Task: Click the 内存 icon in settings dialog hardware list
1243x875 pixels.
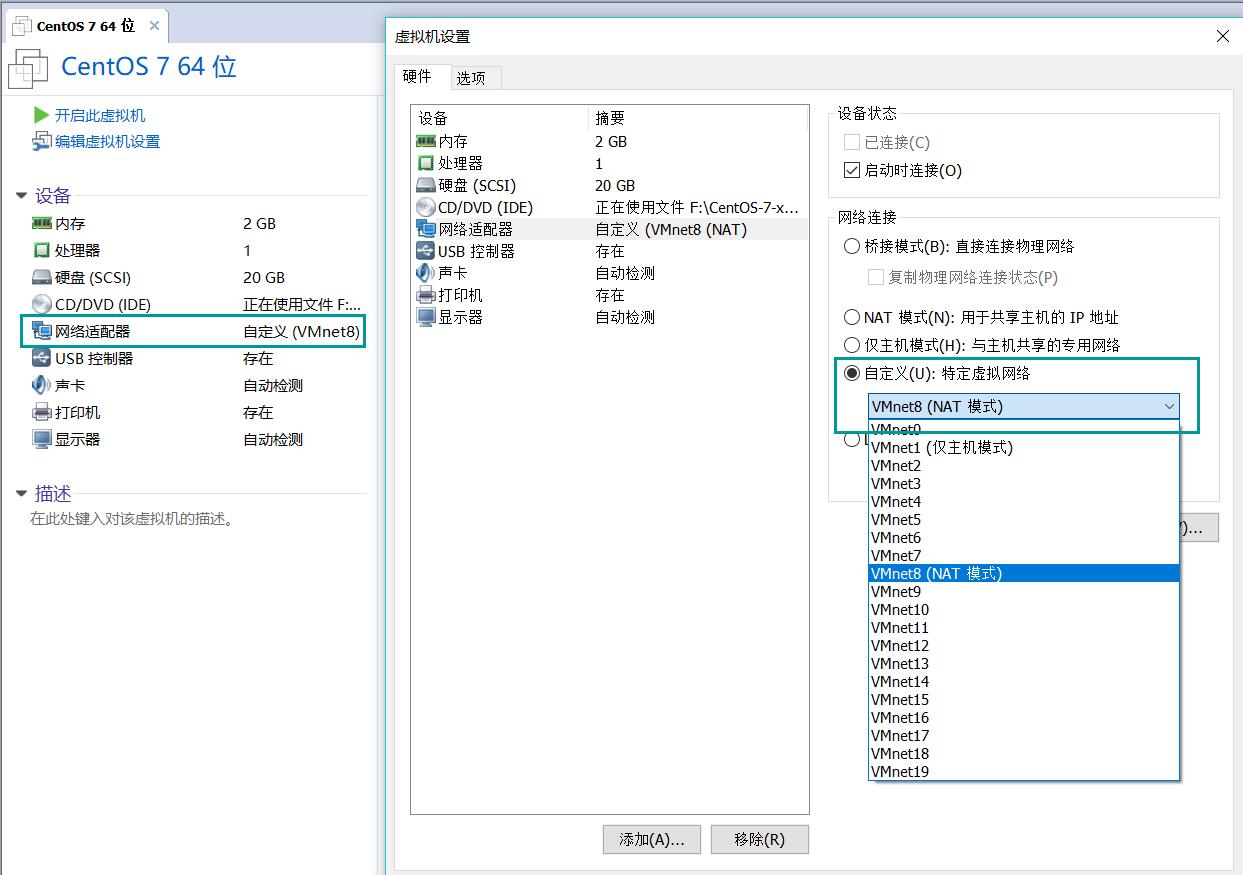Action: (x=425, y=141)
